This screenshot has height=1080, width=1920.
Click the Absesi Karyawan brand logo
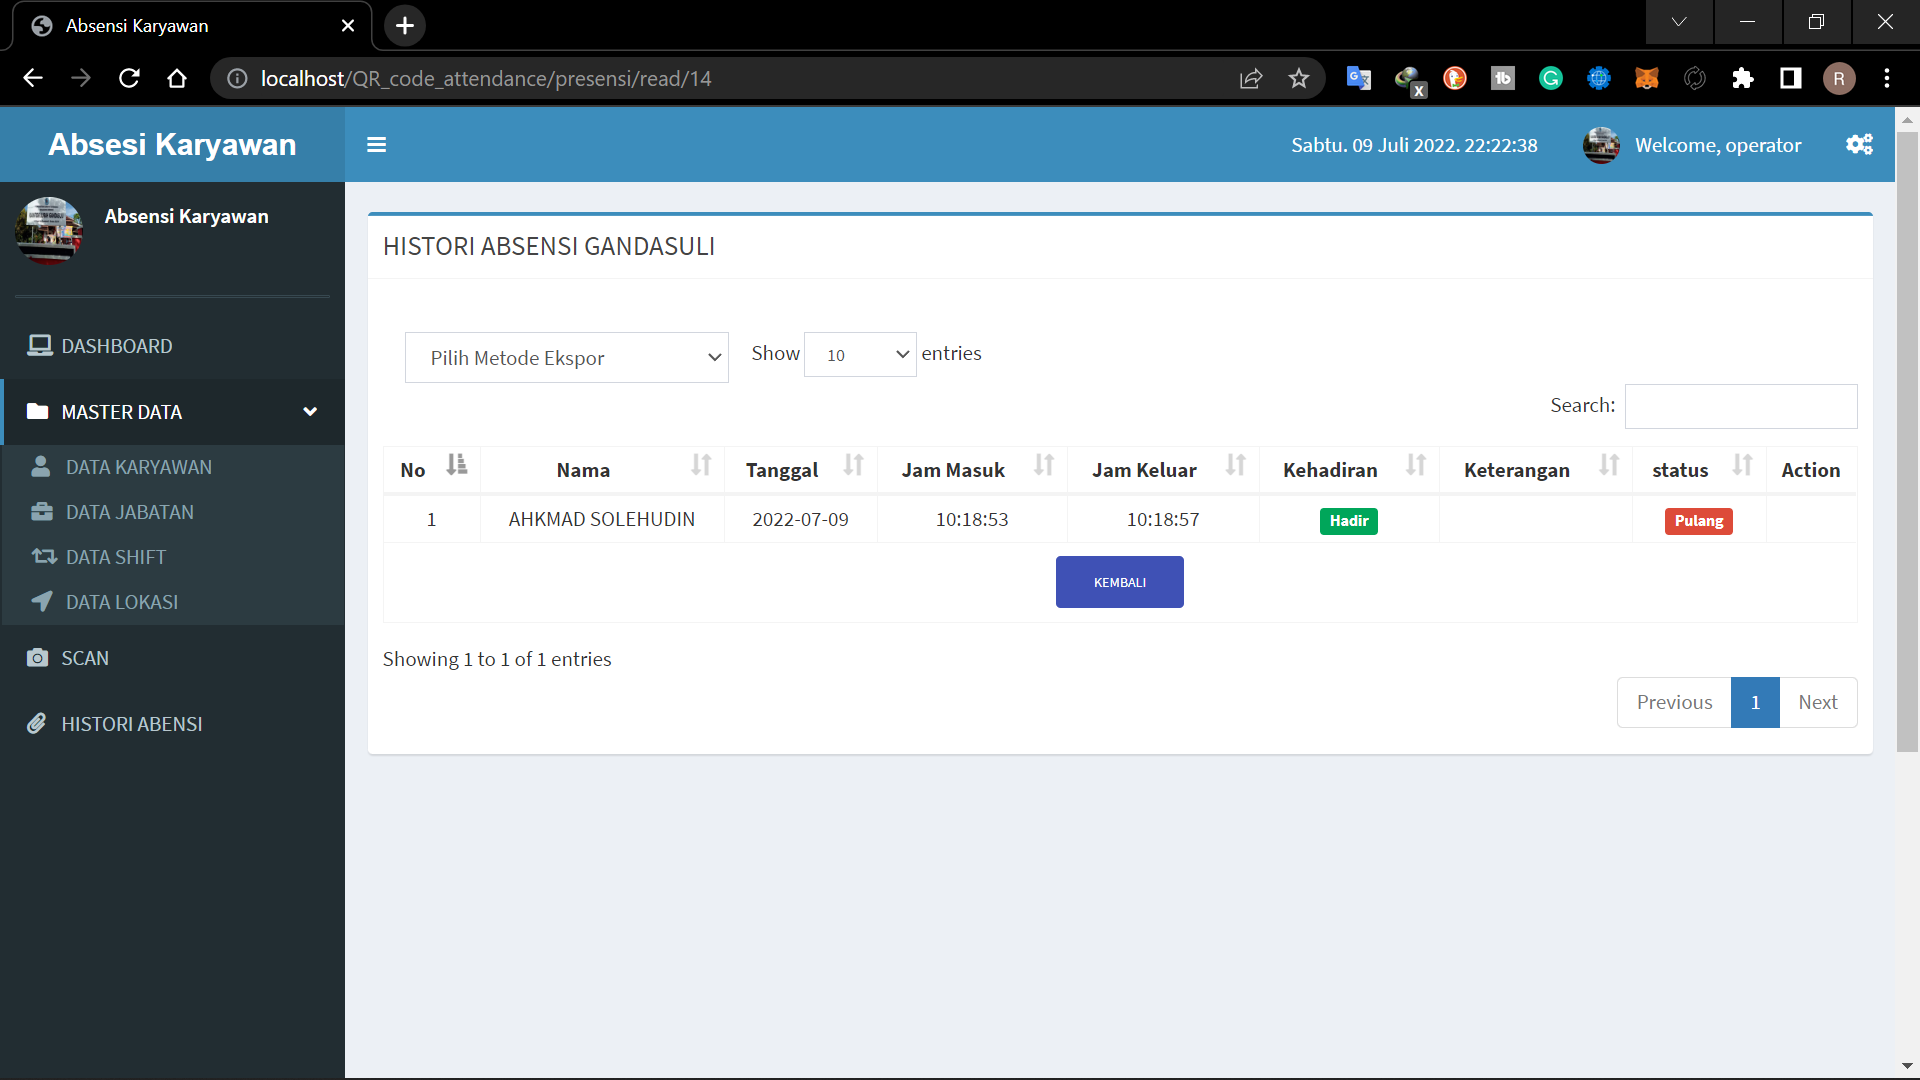(x=172, y=145)
